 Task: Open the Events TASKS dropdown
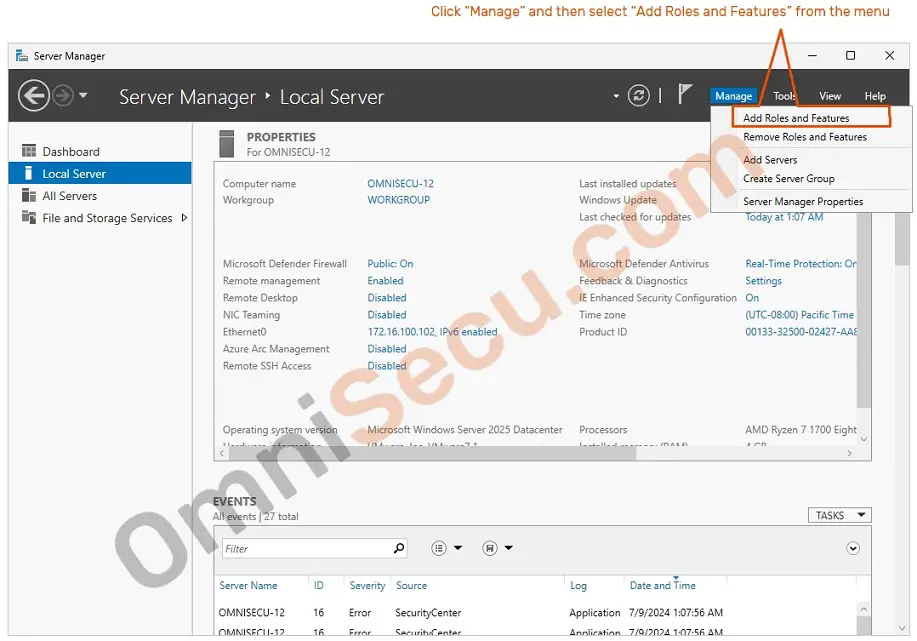click(839, 515)
